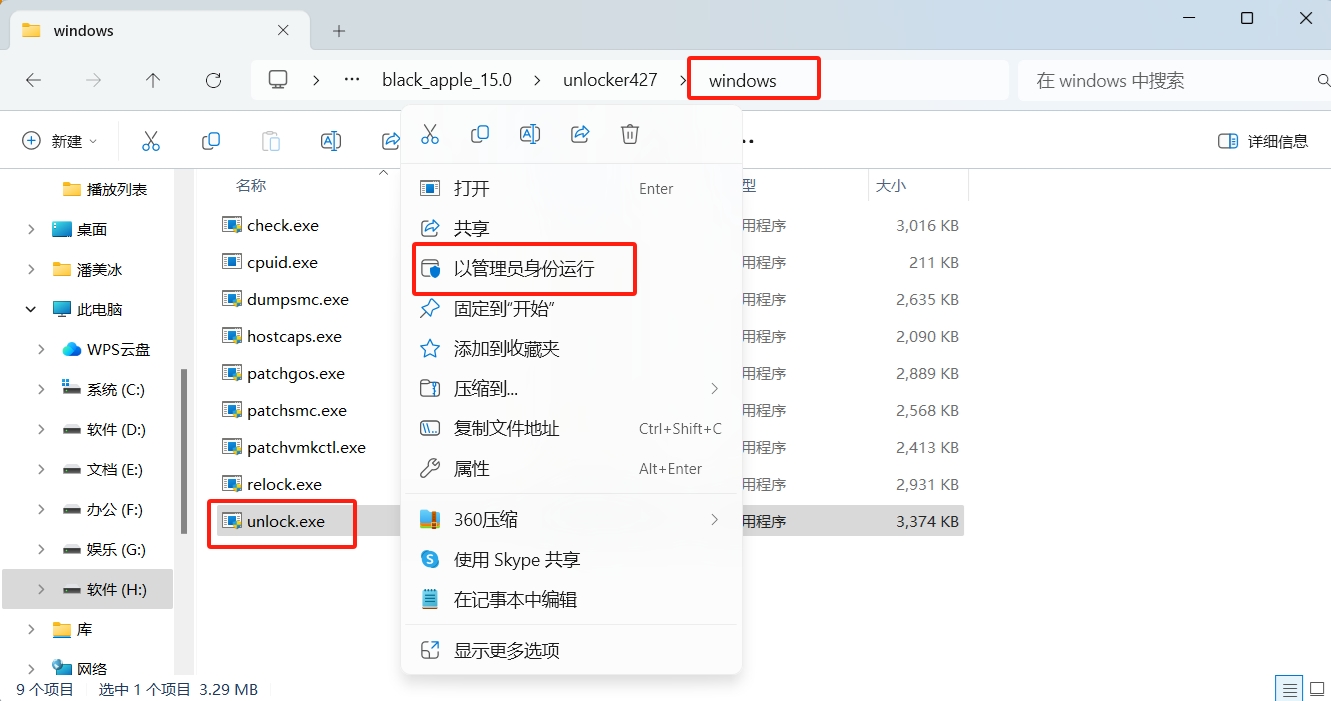Viewport: 1331px width, 701px height.
Task: Click the cut icon in context menu
Action: (x=430, y=134)
